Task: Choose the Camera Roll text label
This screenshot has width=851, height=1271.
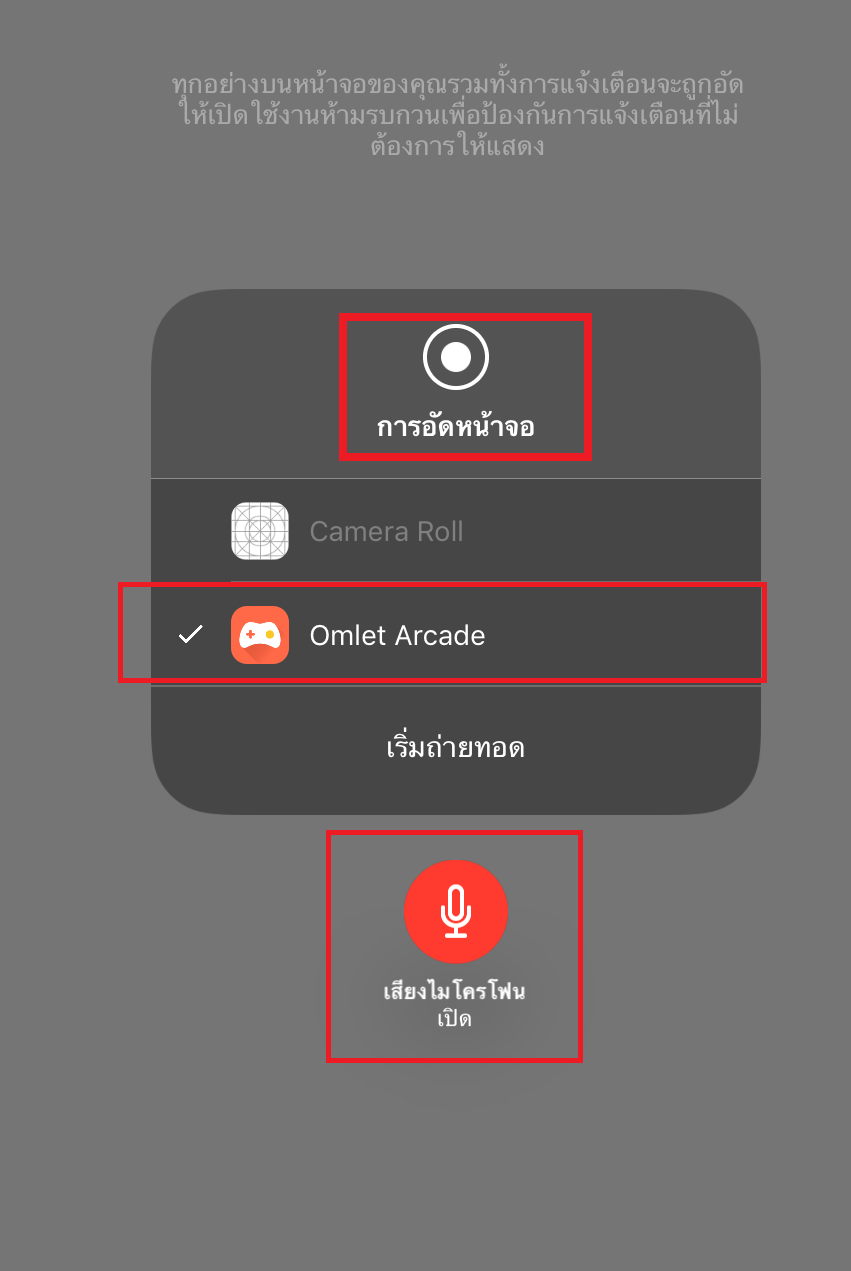Action: 386,531
